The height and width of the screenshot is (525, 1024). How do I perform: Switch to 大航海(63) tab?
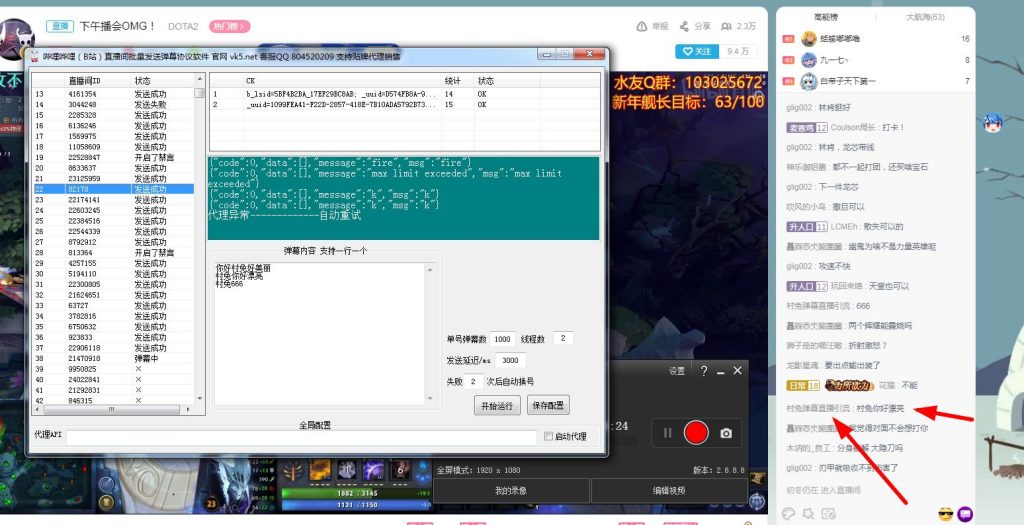coord(925,17)
